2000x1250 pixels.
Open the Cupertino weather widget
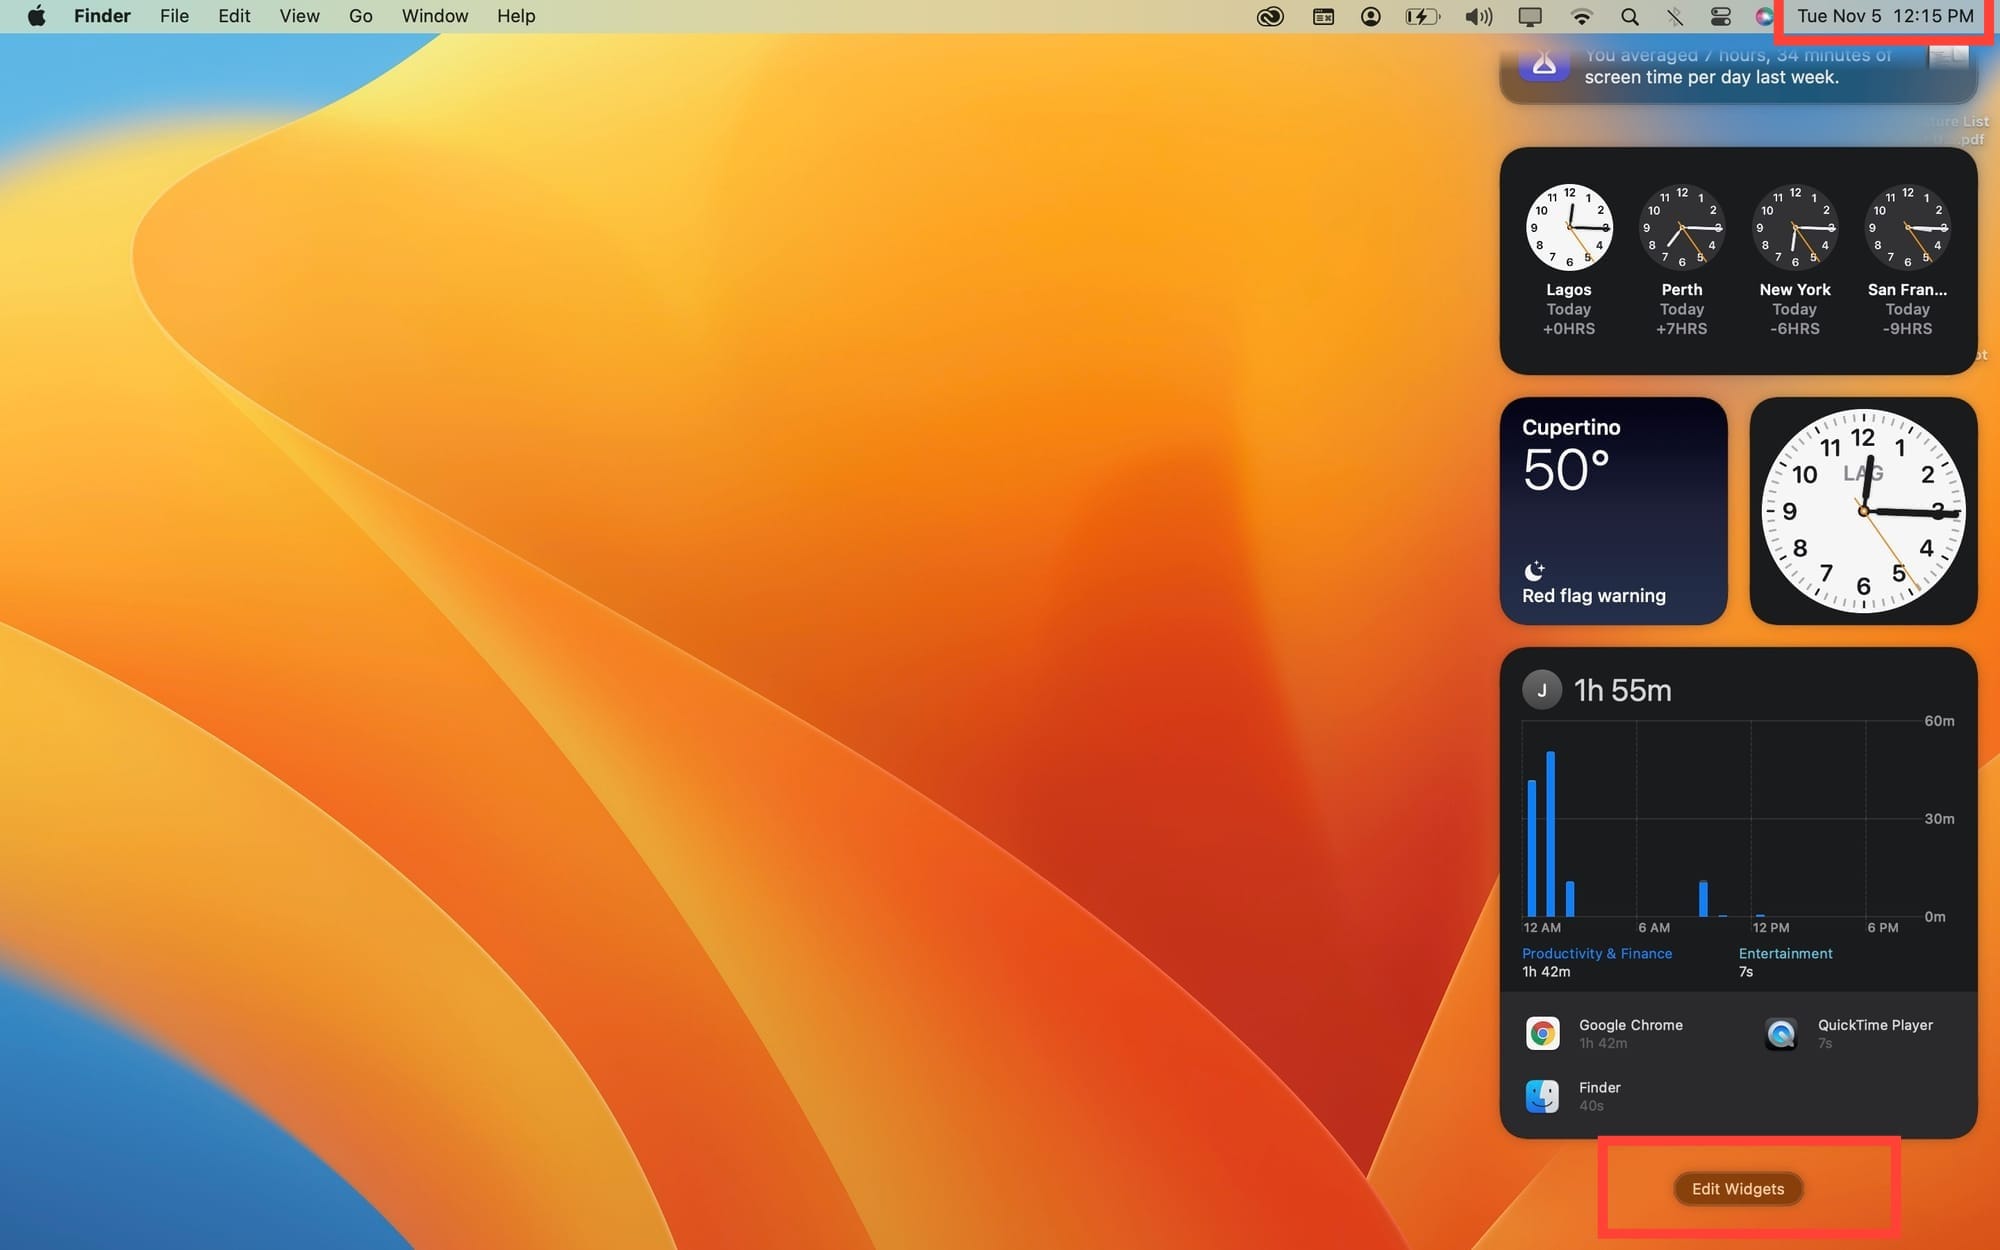pos(1613,511)
